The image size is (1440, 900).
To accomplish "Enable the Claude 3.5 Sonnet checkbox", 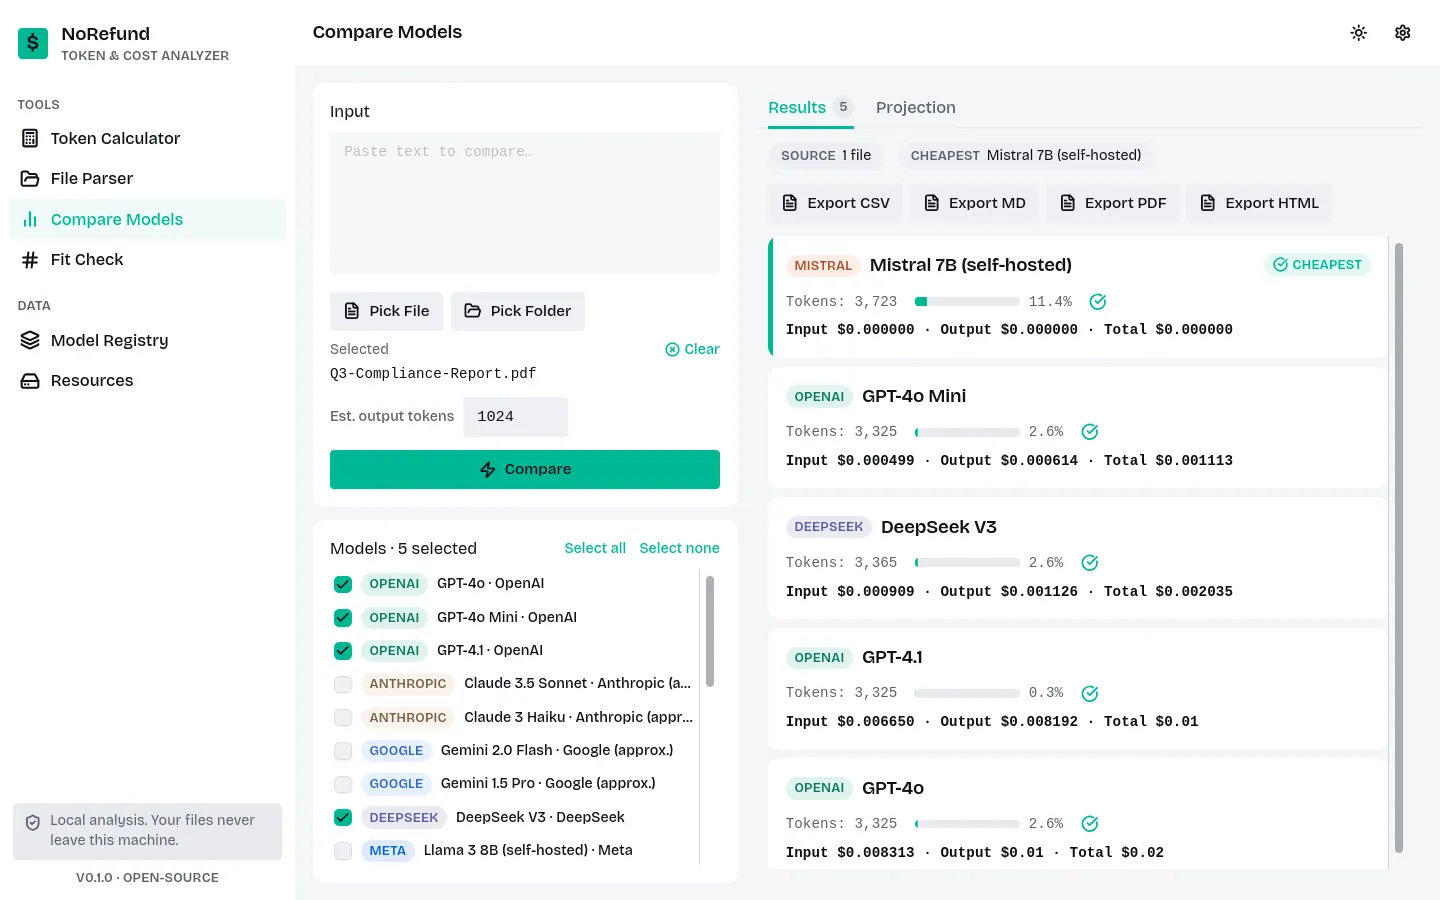I will tap(343, 684).
